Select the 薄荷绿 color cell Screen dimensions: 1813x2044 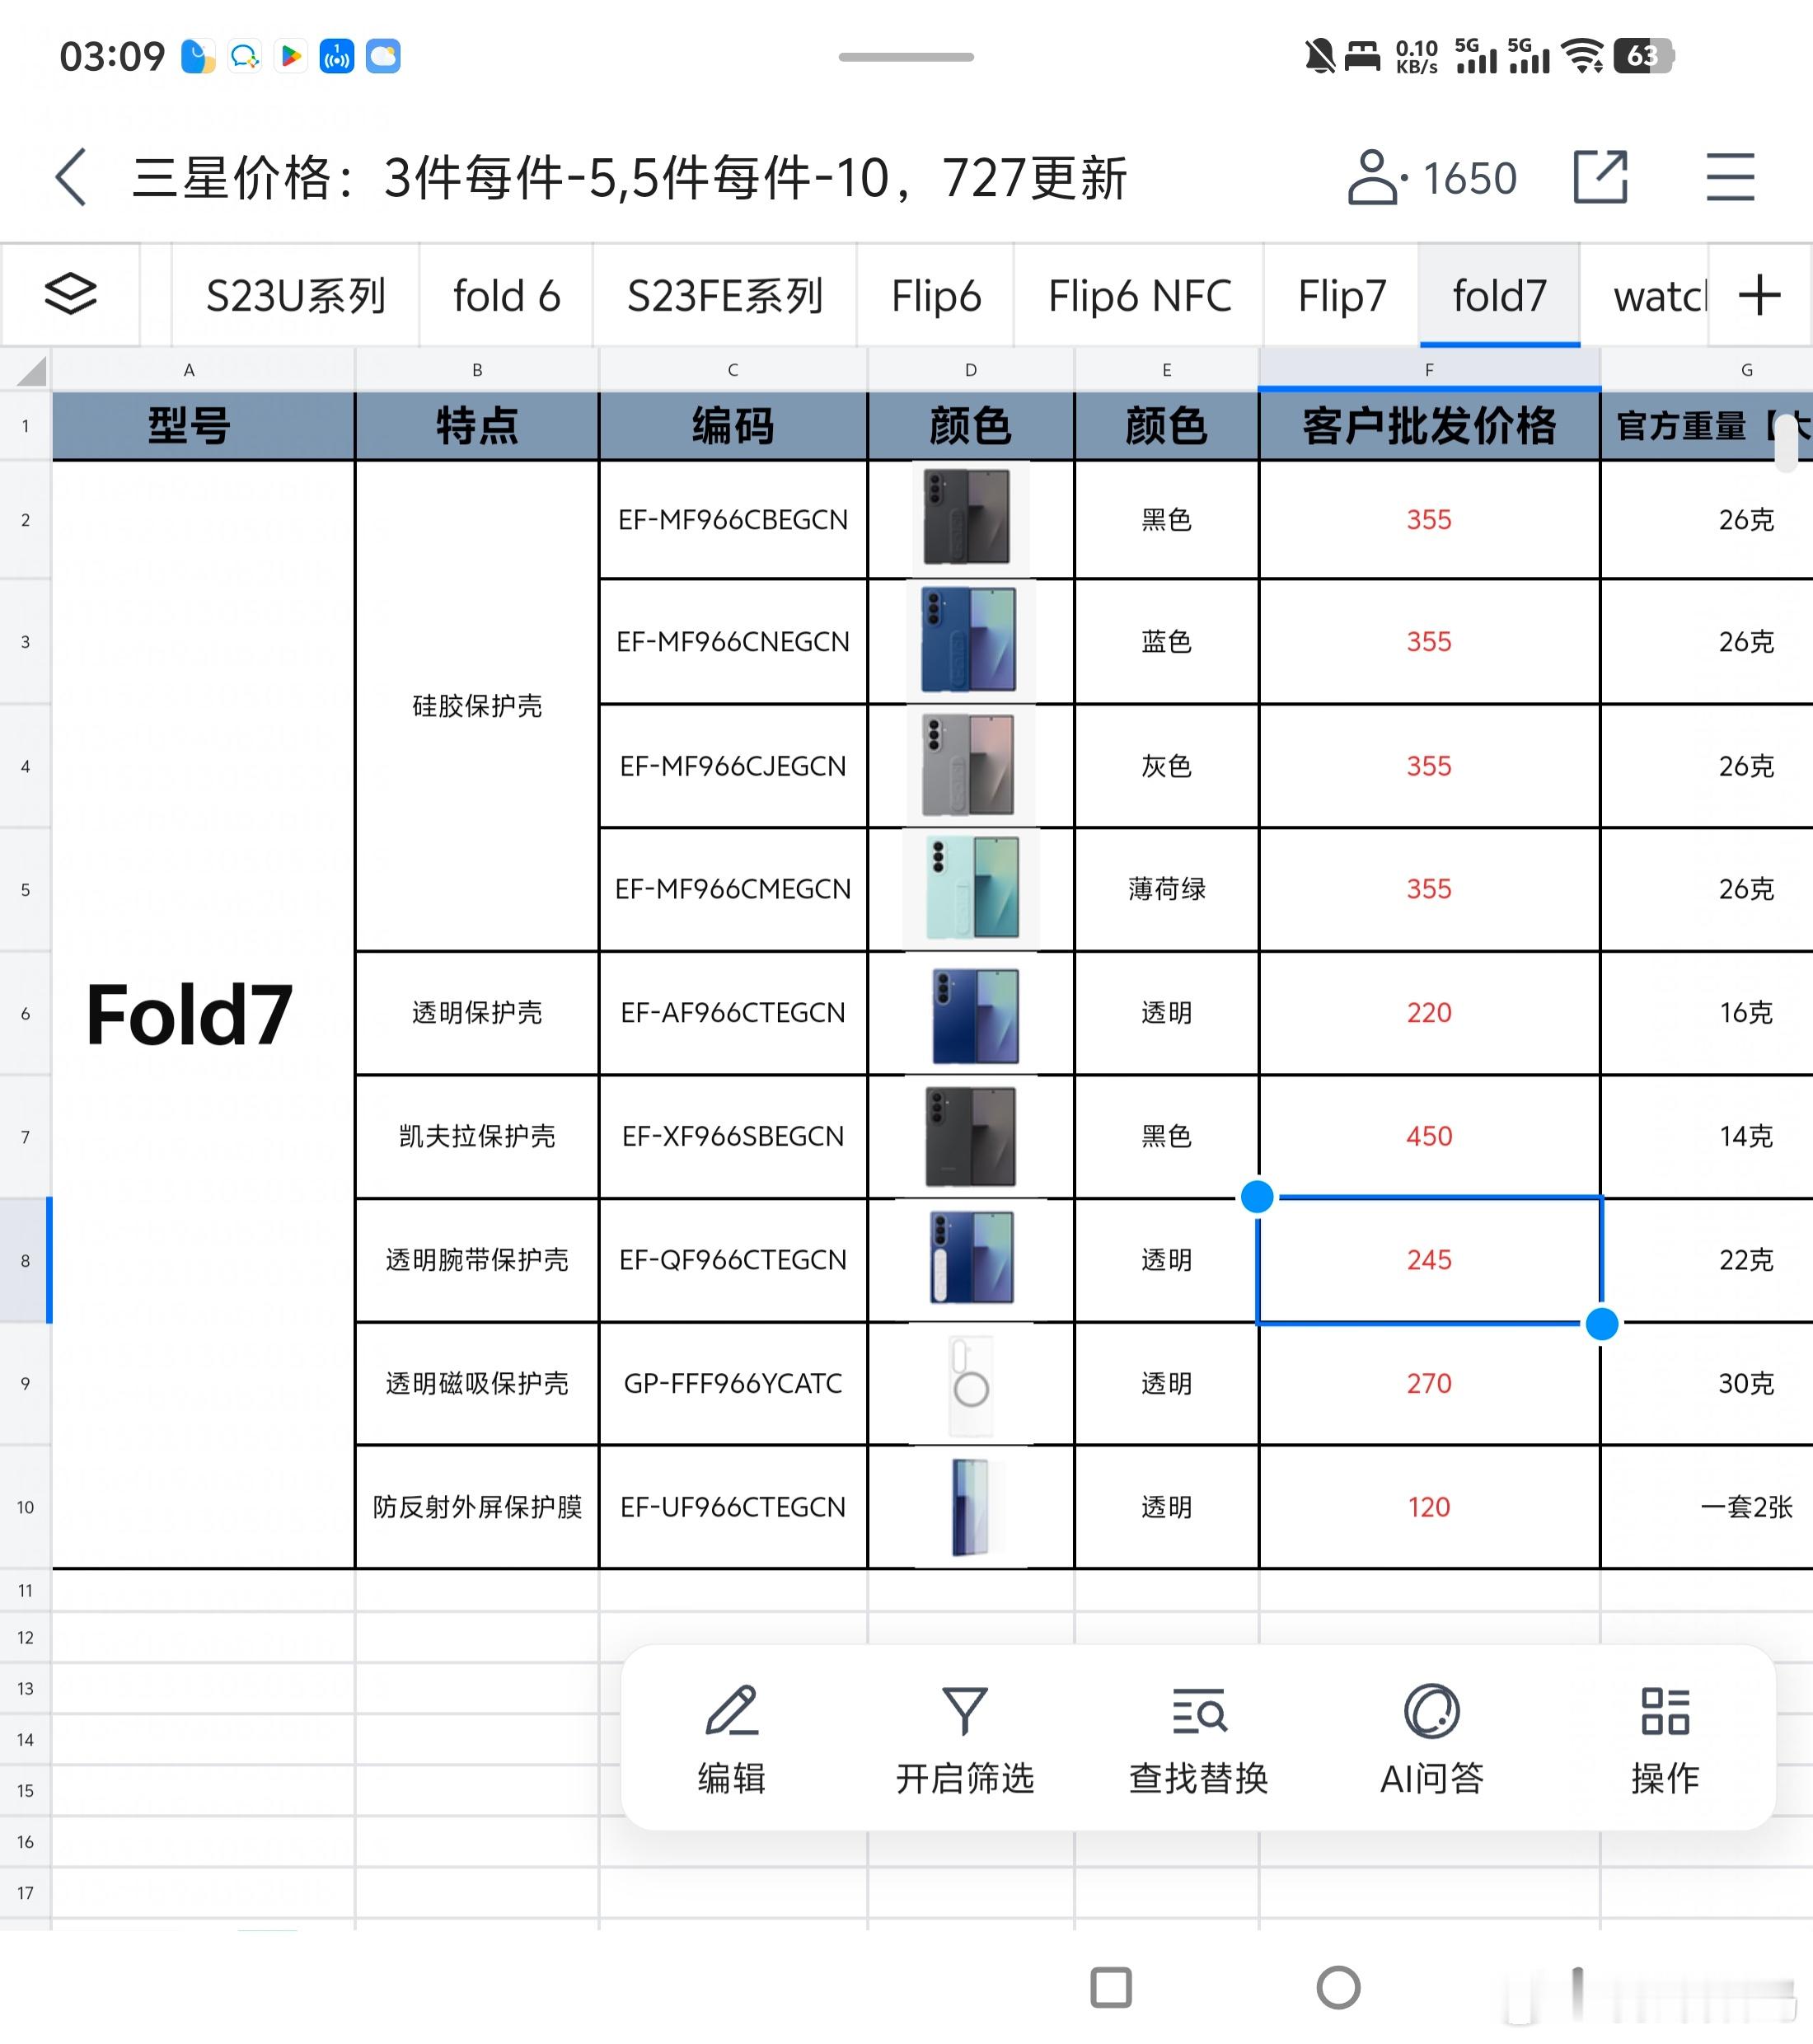point(1166,889)
